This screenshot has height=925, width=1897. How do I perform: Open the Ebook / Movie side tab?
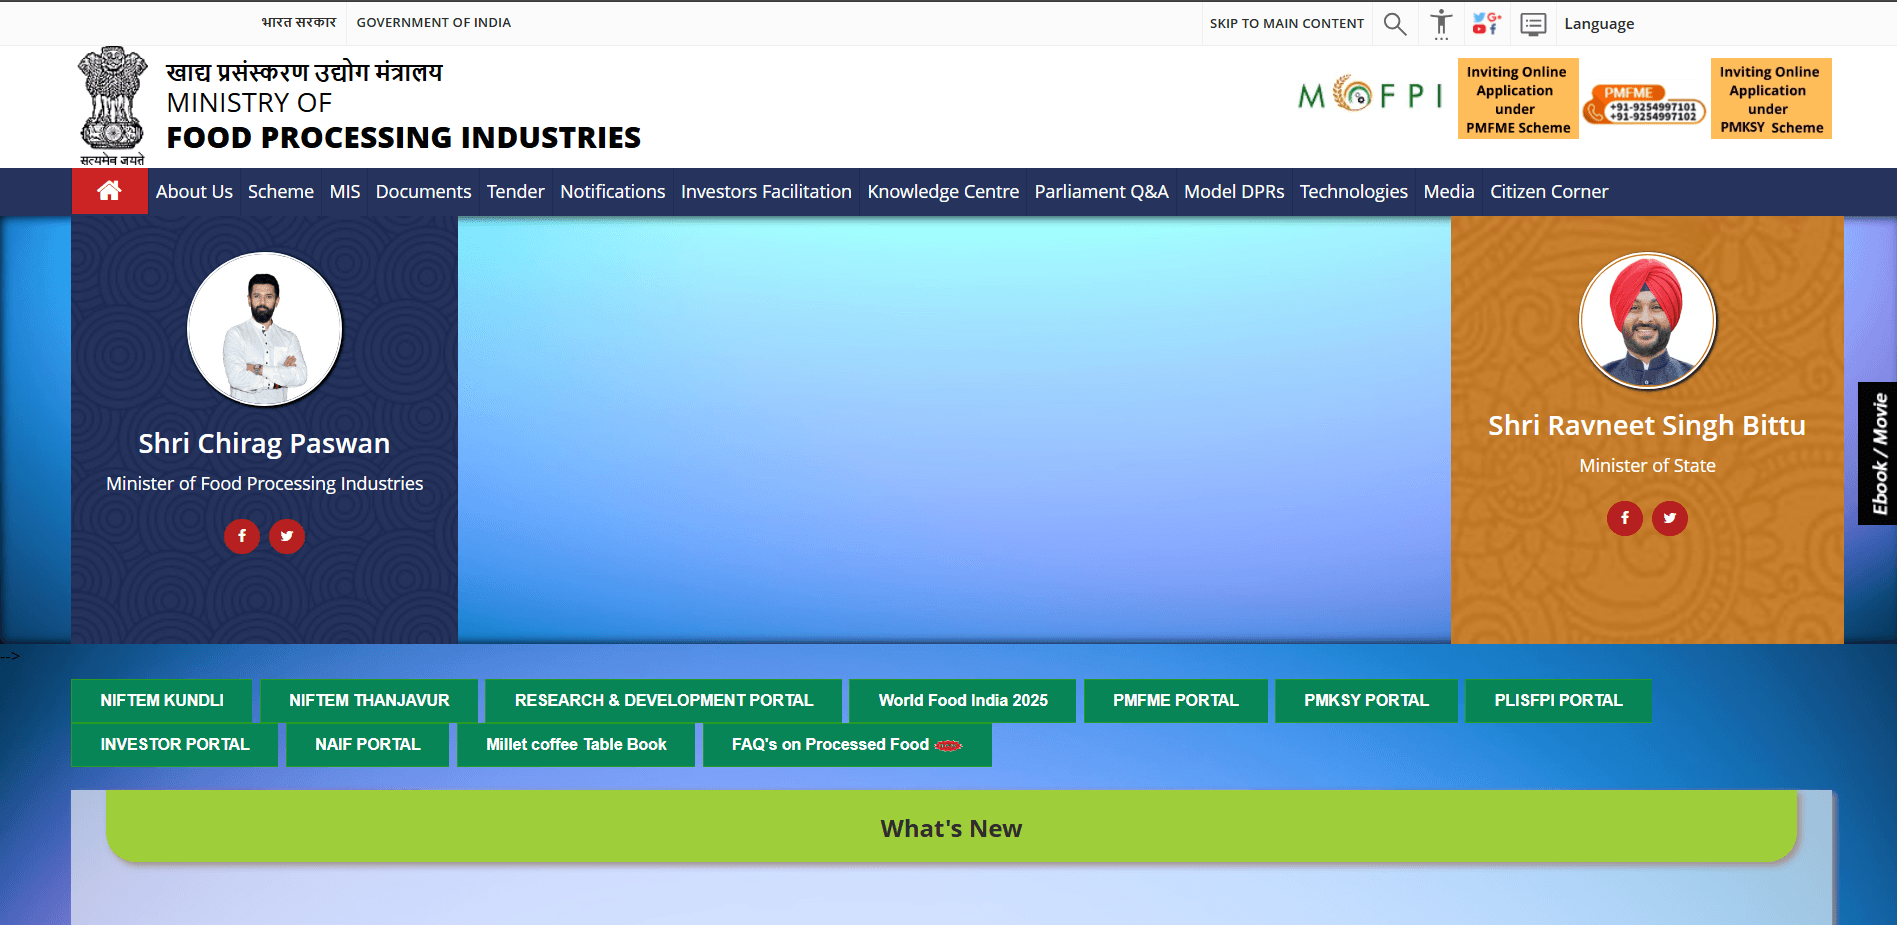(1878, 453)
